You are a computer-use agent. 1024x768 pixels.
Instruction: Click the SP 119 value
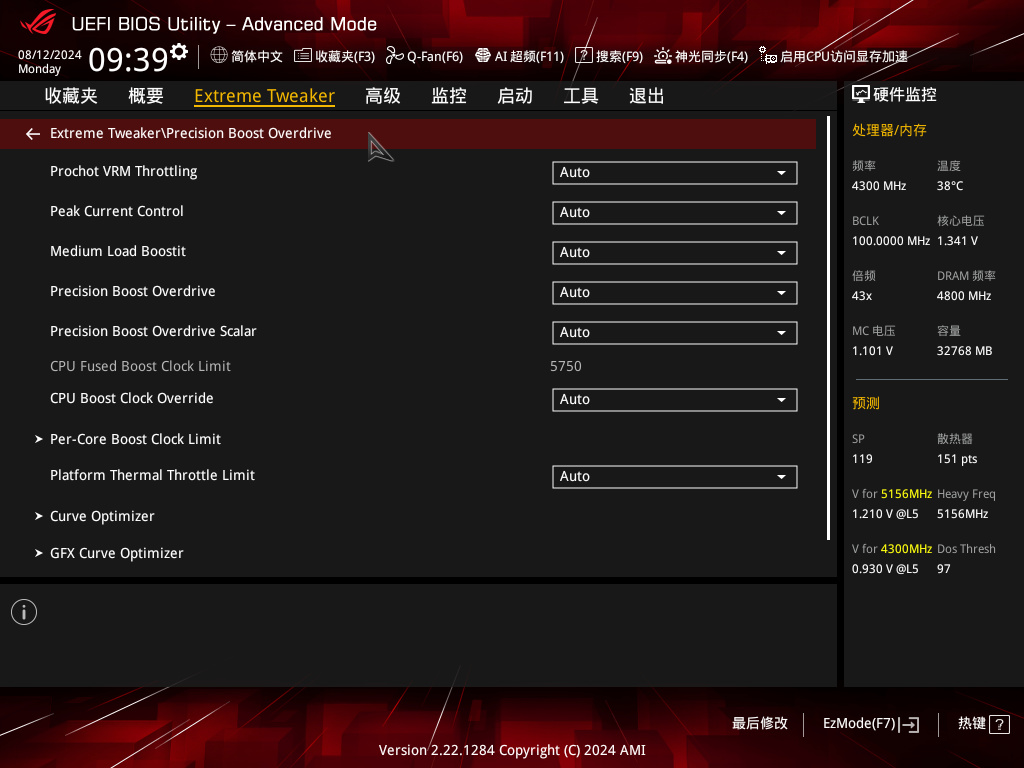coord(862,459)
